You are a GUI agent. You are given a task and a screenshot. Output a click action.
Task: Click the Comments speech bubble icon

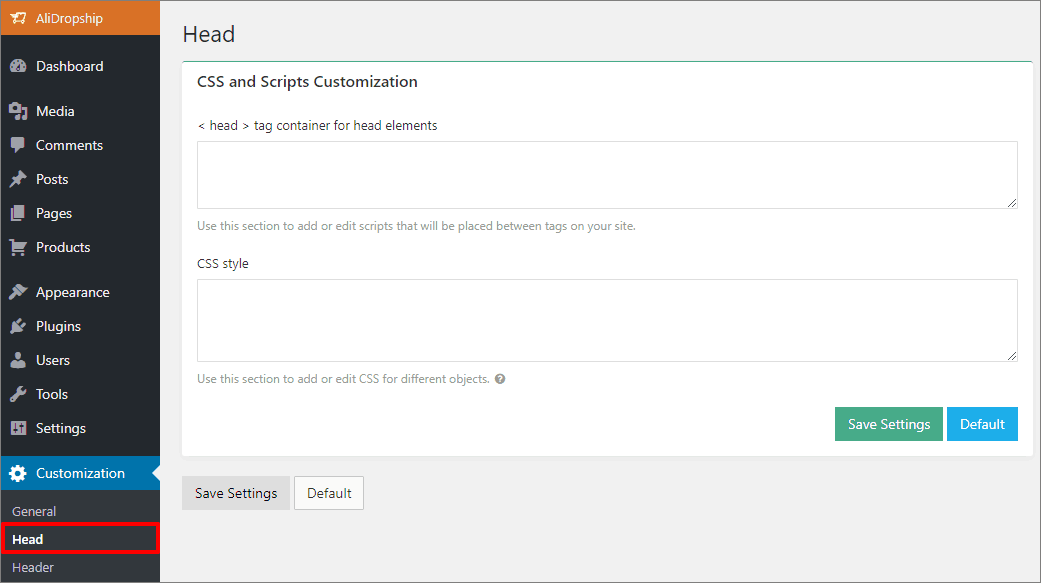[18, 145]
